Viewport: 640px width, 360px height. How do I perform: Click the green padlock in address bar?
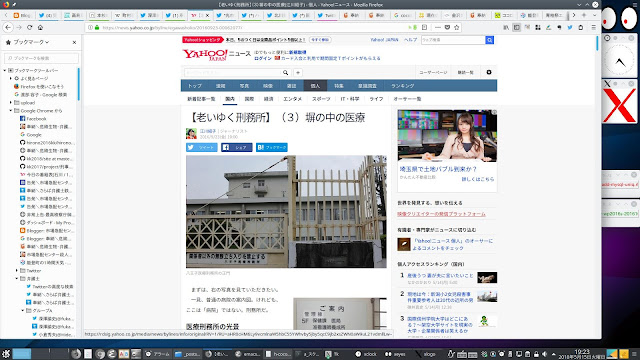pos(97,27)
